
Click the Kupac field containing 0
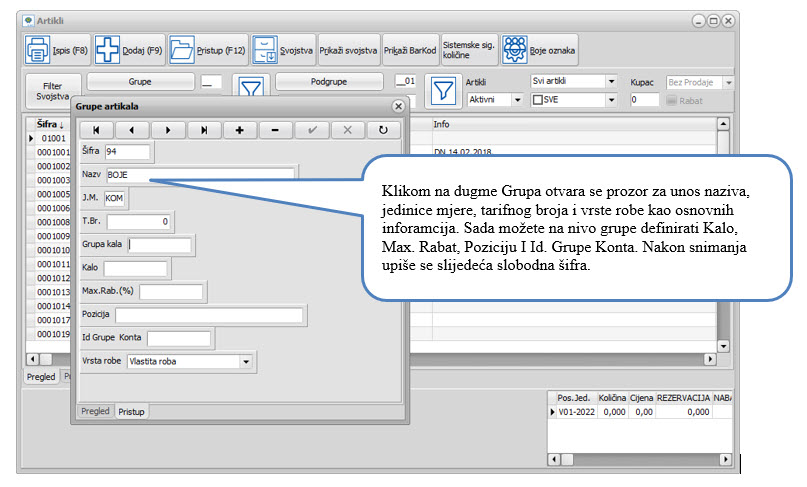[645, 100]
